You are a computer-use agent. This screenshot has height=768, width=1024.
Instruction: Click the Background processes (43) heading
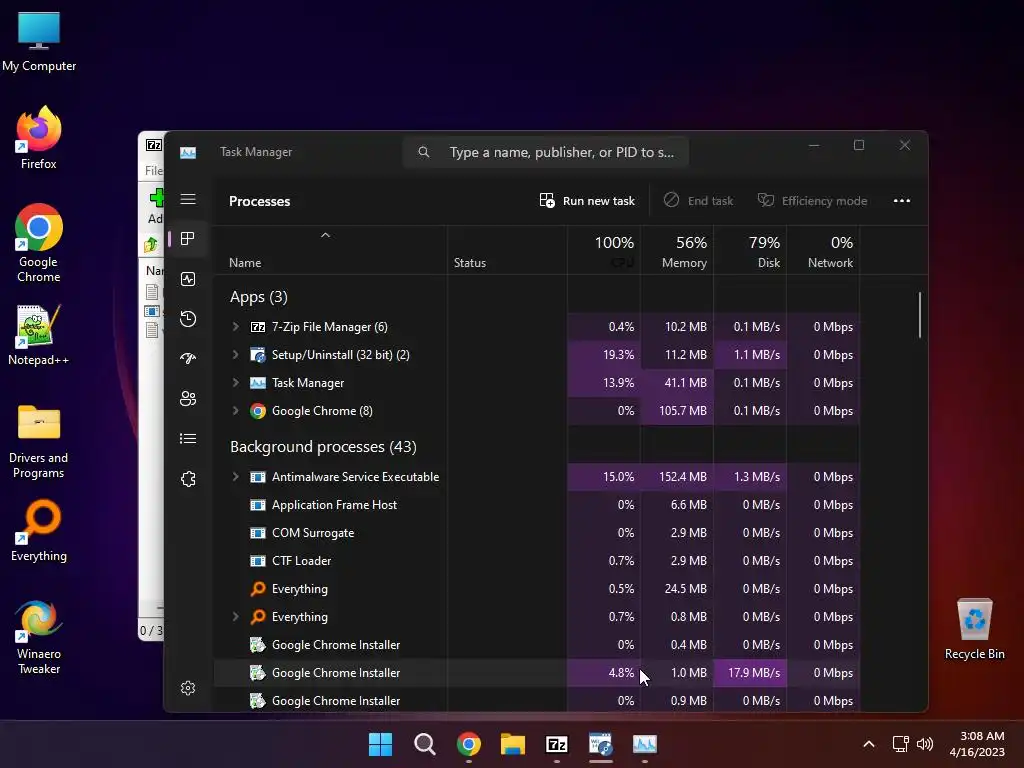tap(323, 447)
